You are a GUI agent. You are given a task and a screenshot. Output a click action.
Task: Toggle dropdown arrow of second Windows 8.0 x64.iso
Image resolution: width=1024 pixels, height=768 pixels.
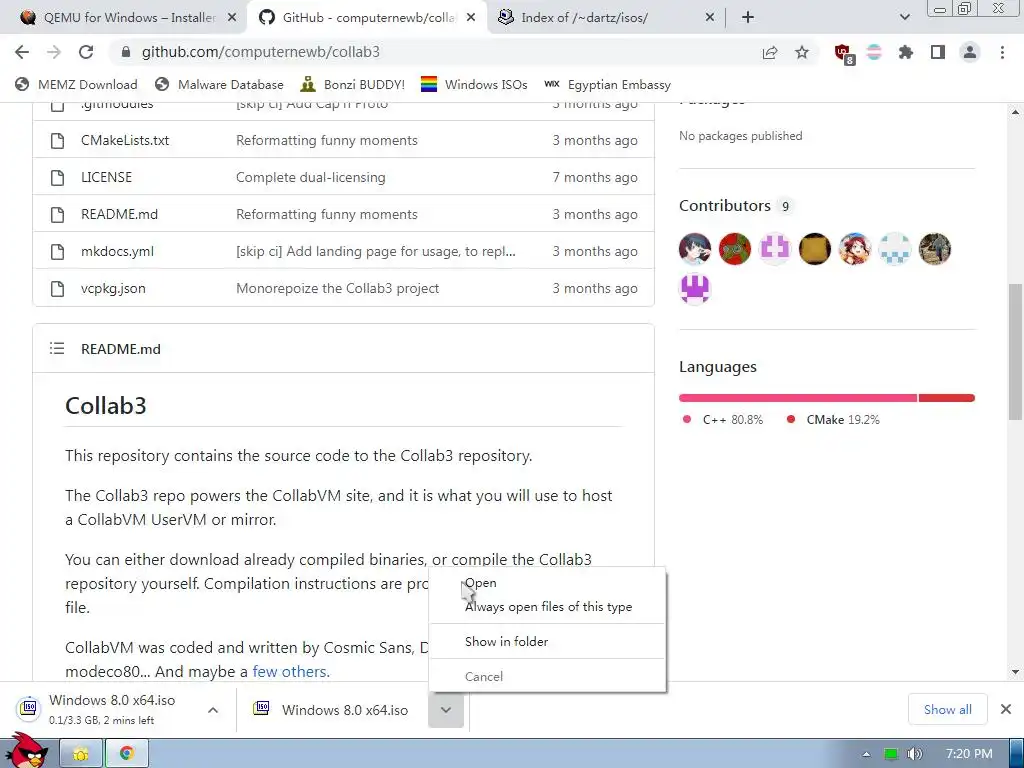[x=446, y=710]
